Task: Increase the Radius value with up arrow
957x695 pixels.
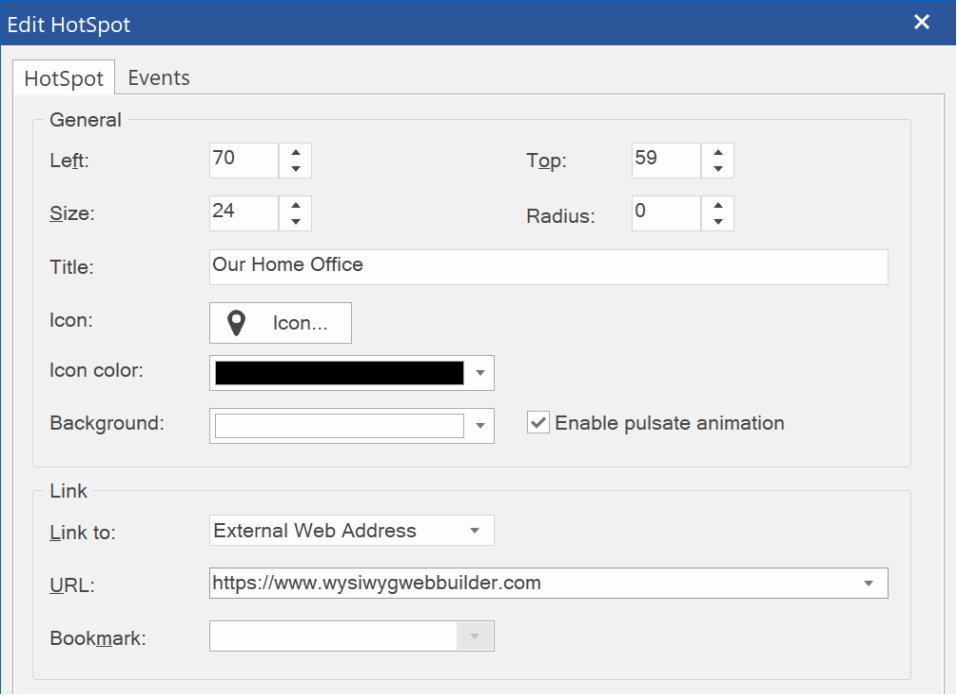Action: coord(718,205)
